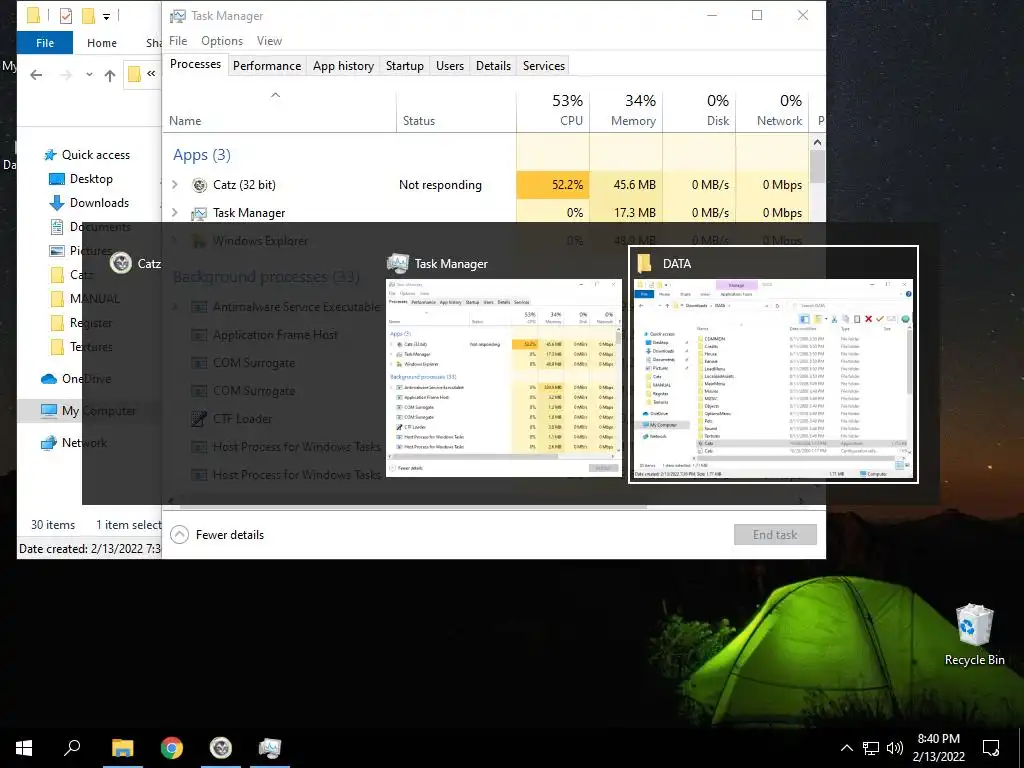Click the Task Manager icon in the switcher title
The width and height of the screenshot is (1024, 768).
click(x=398, y=263)
